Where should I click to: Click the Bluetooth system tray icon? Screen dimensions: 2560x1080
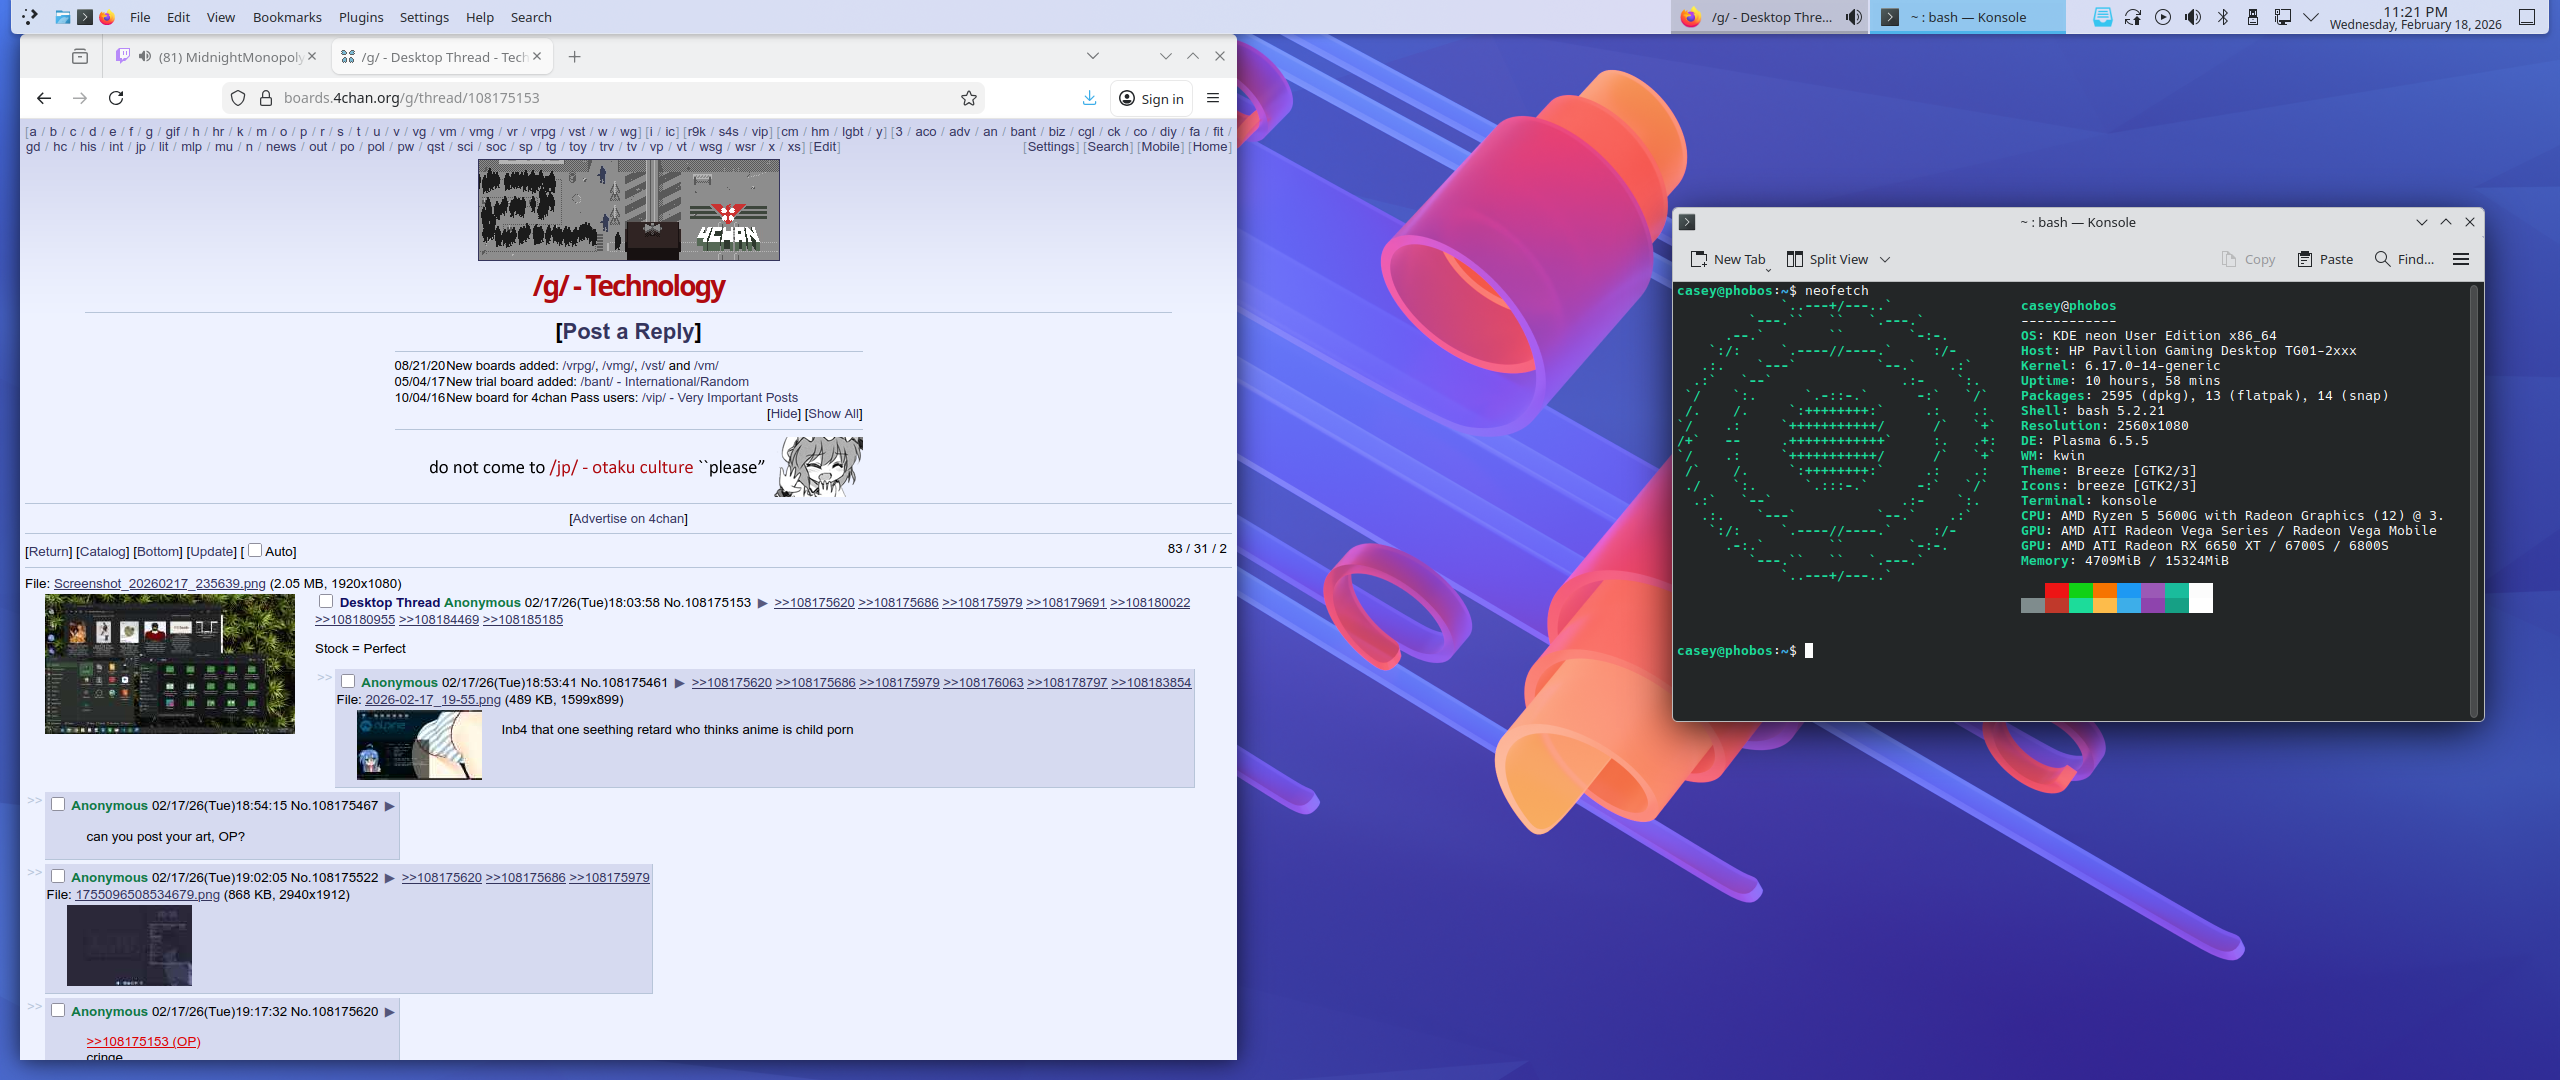tap(2223, 17)
